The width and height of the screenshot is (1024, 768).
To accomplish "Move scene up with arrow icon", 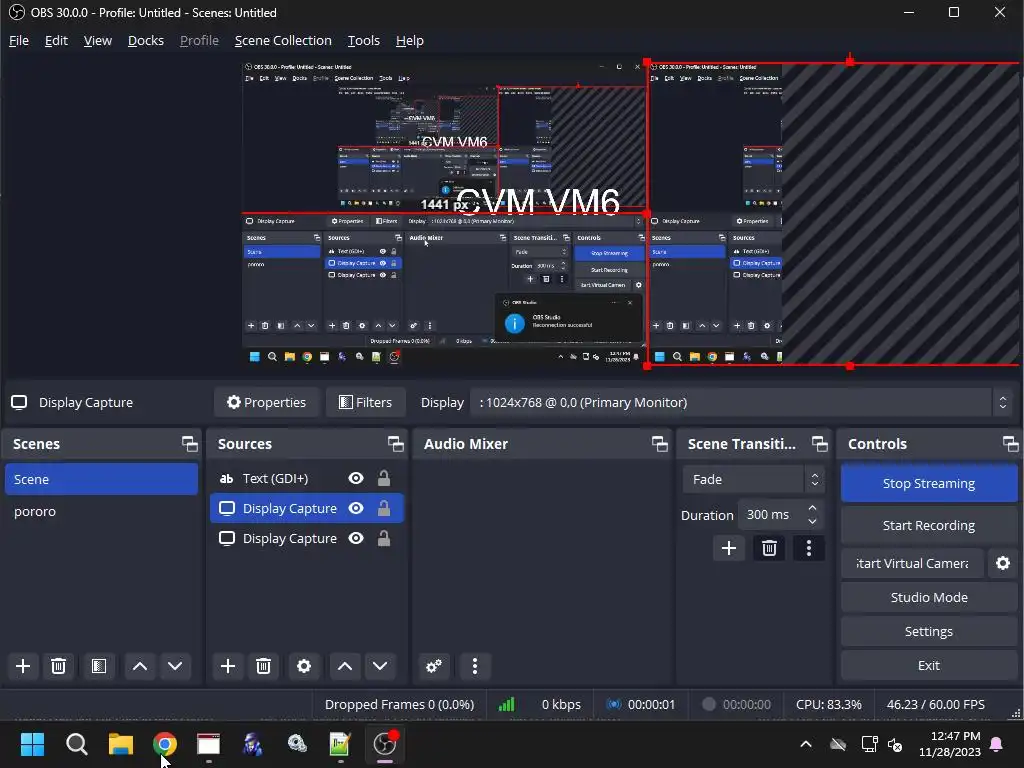I will click(x=140, y=666).
